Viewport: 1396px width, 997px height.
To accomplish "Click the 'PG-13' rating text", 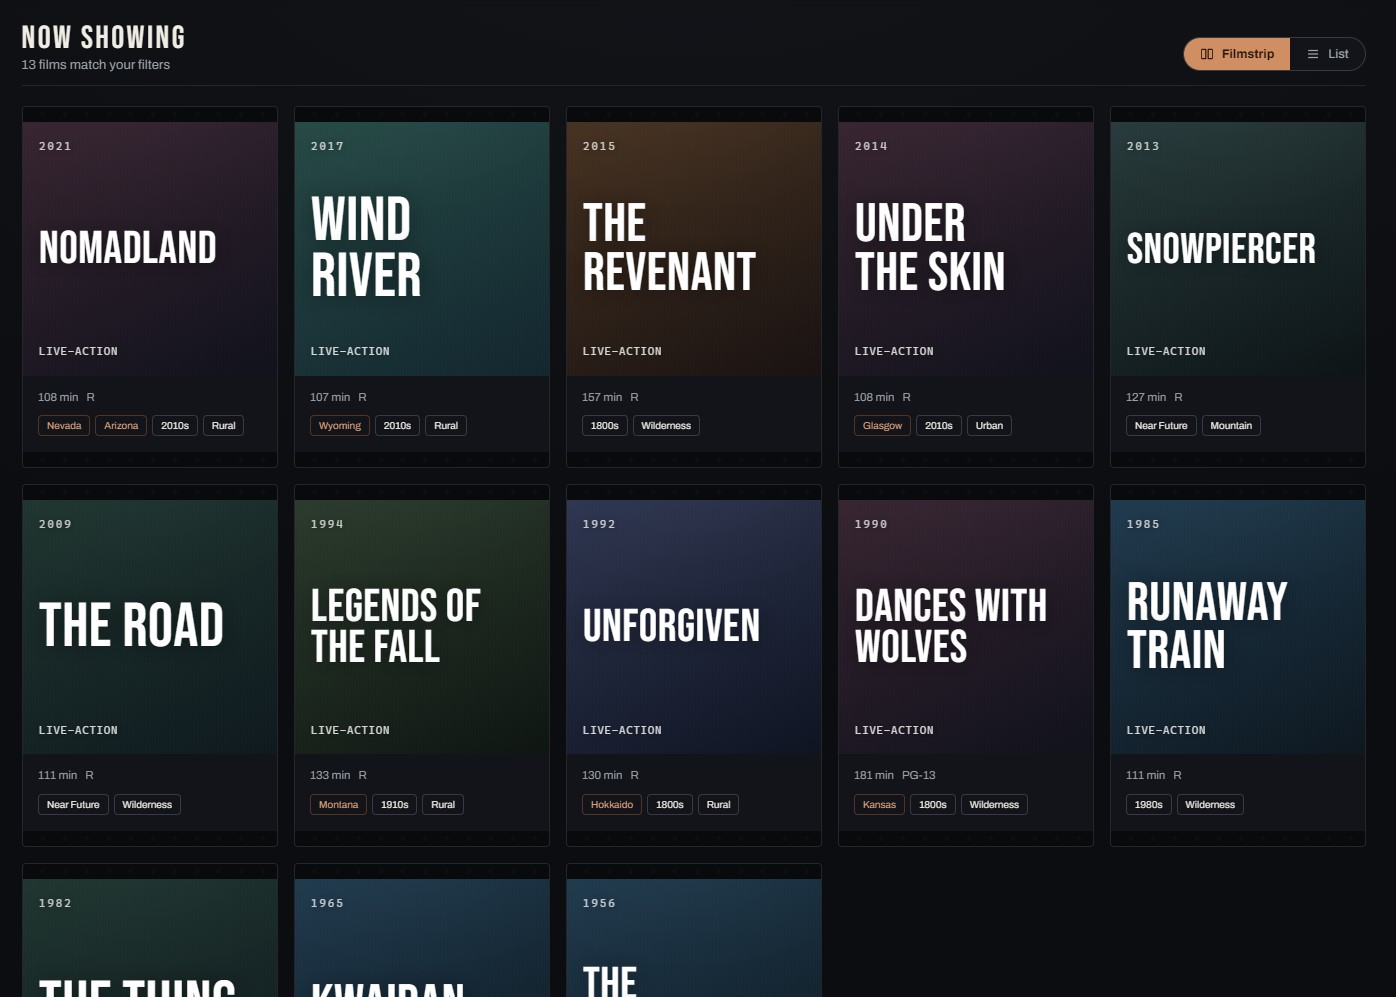I will [x=919, y=775].
